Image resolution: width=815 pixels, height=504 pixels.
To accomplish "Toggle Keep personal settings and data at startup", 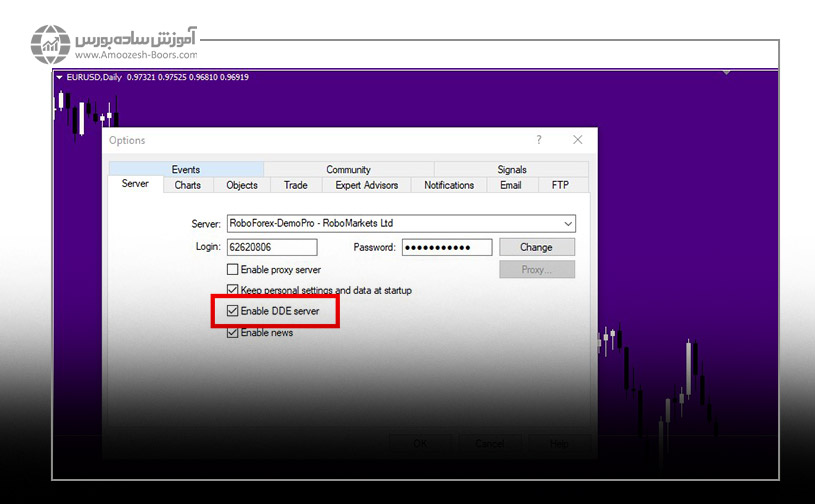I will pos(233,290).
